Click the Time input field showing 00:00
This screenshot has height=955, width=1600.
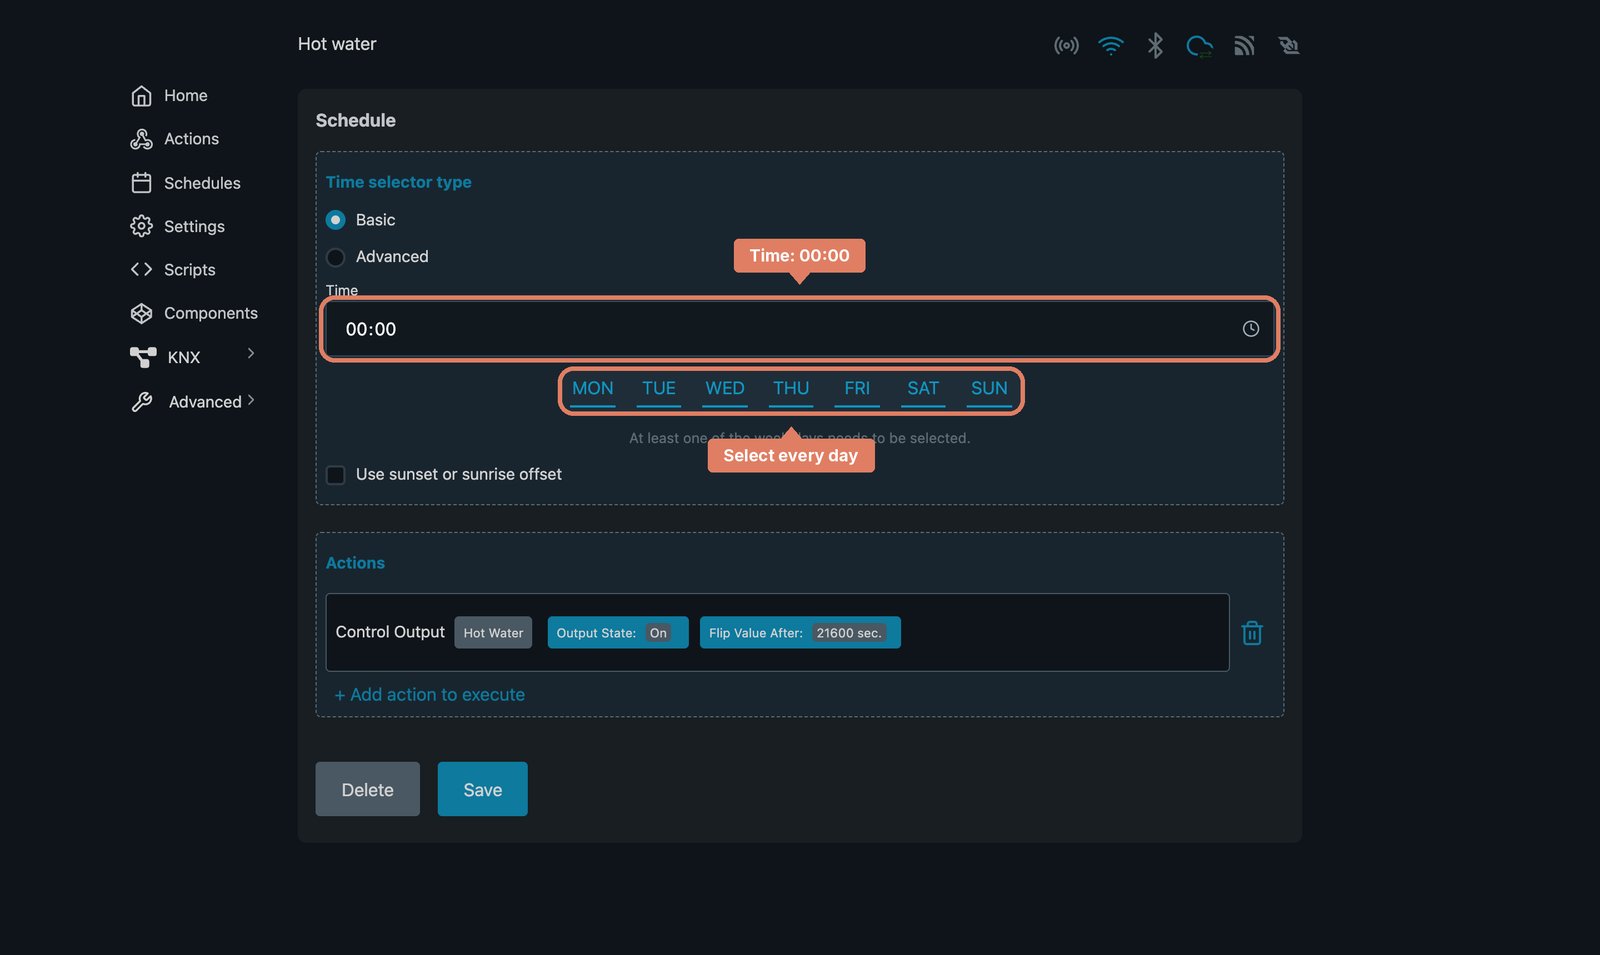pos(800,329)
